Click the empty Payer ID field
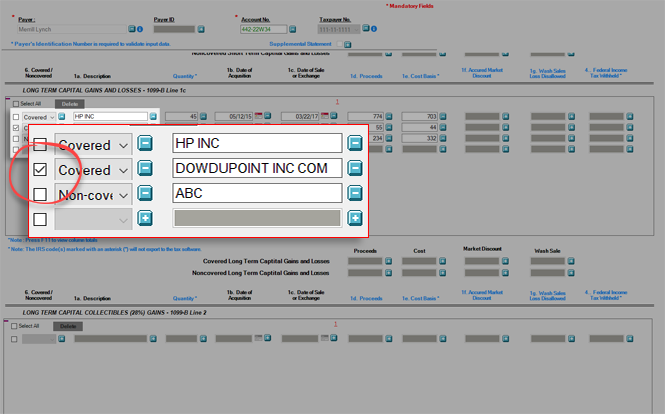Screen dimensions: 665x414 tap(174, 29)
